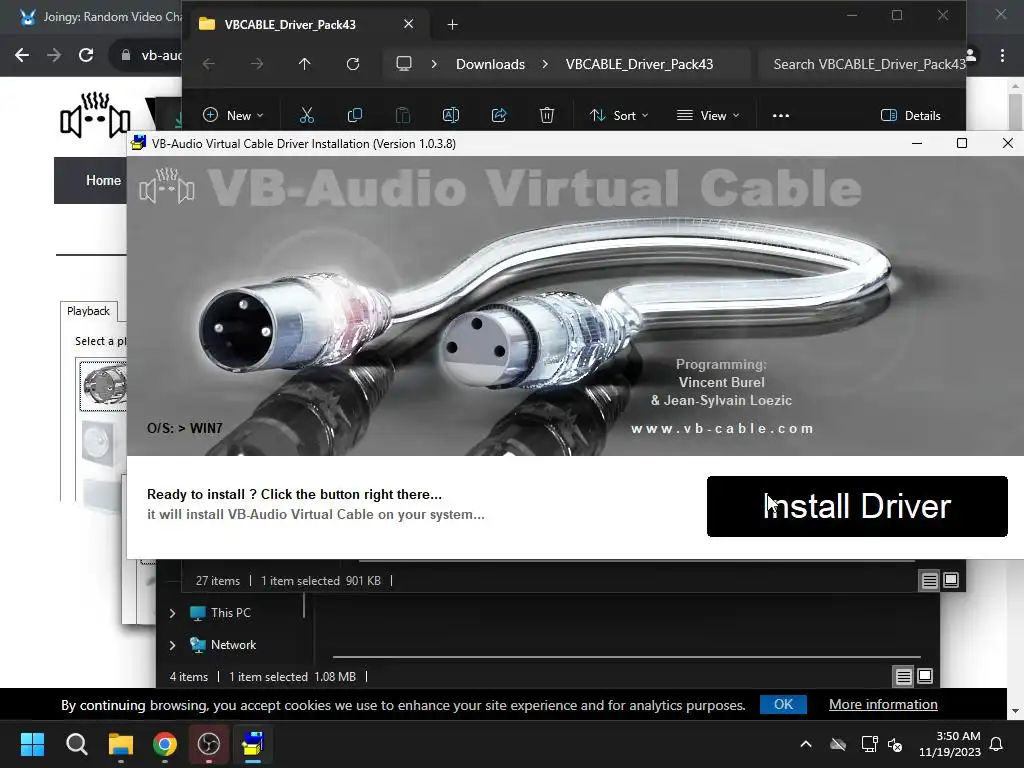Click muted volume icon in system tray

[895, 744]
